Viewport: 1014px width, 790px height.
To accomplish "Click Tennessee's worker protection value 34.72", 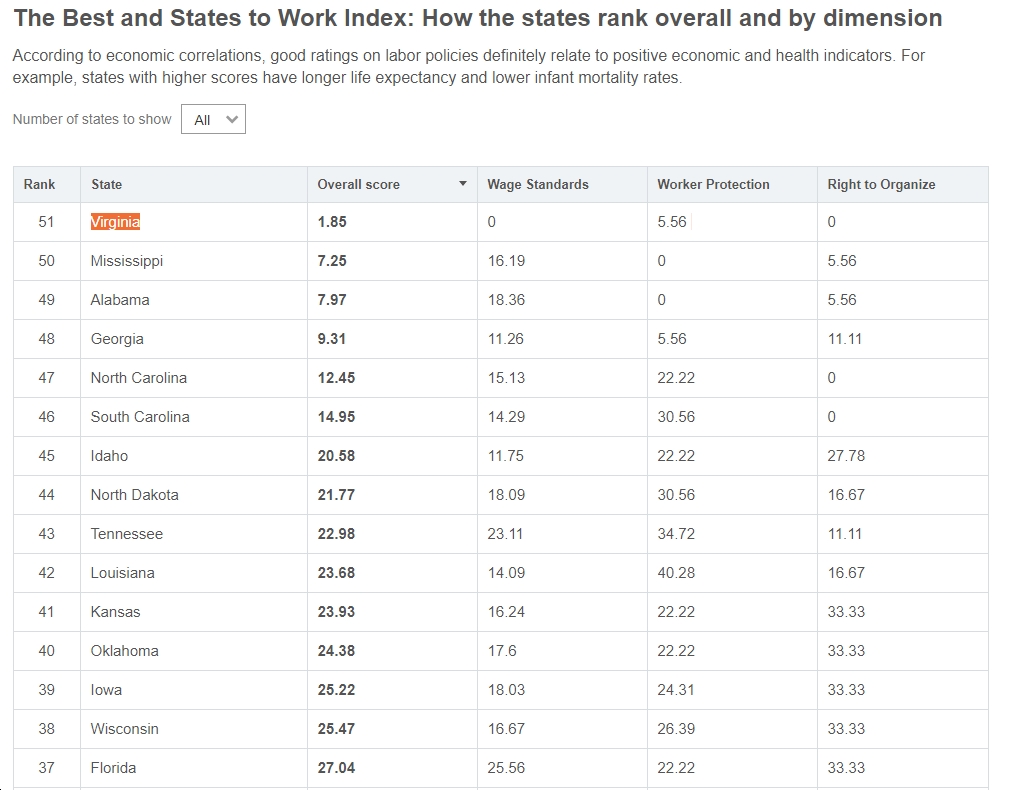I will click(676, 534).
